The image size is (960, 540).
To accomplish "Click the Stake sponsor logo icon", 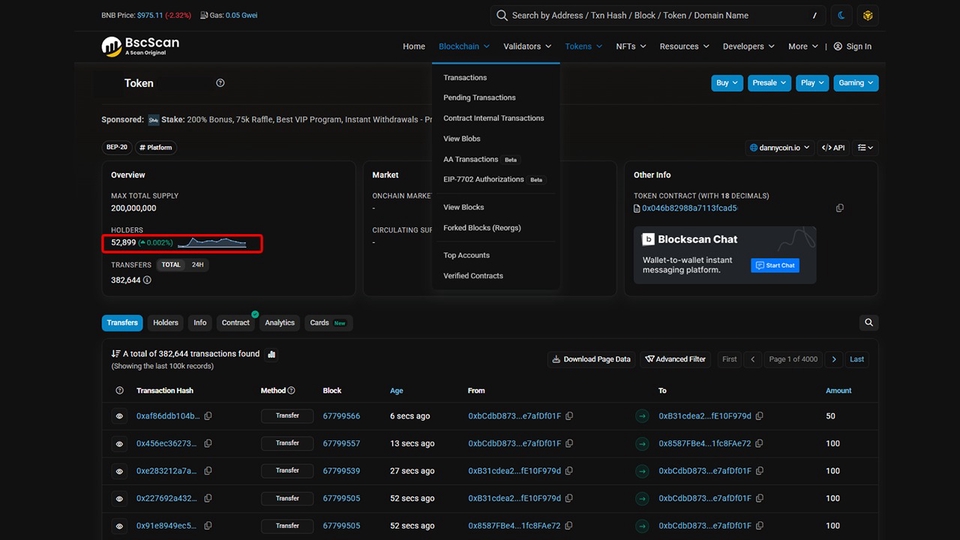I will [x=153, y=120].
